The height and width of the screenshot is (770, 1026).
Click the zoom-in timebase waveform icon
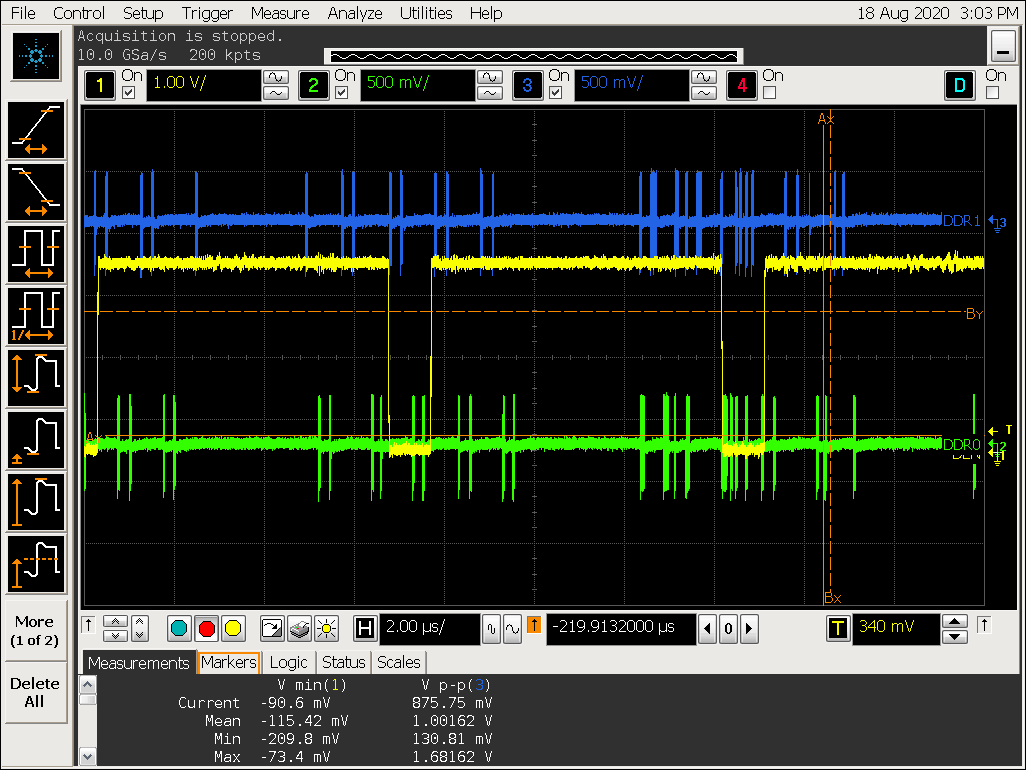(512, 629)
